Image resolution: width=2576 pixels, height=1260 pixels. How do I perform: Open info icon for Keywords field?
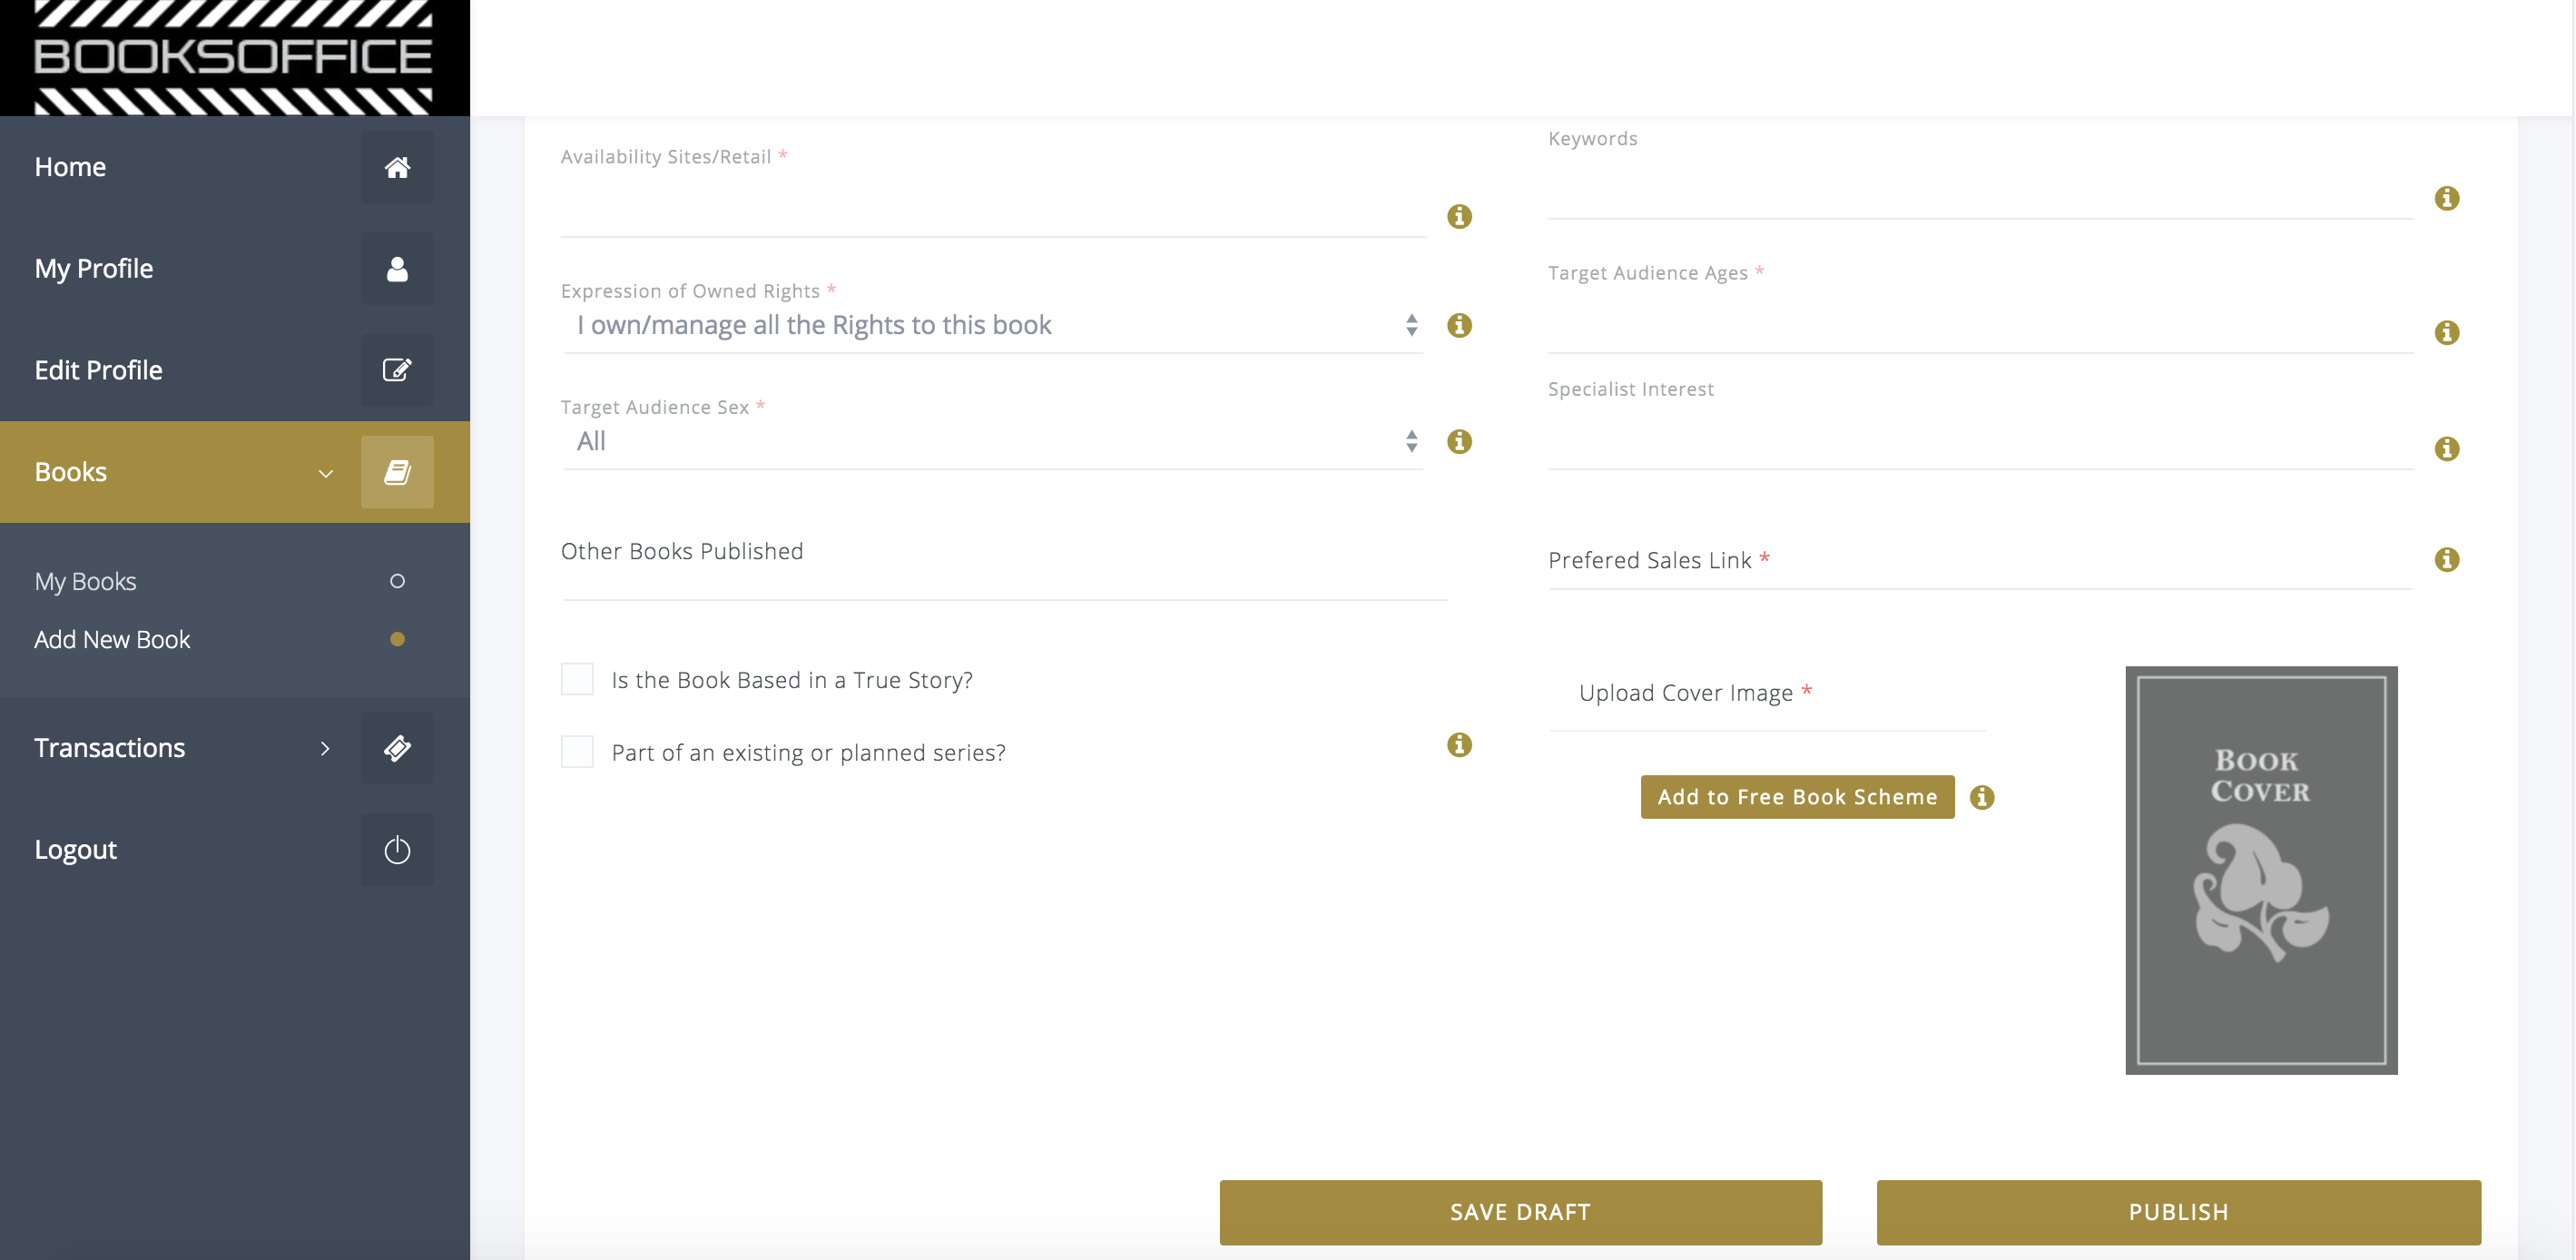pos(2447,198)
